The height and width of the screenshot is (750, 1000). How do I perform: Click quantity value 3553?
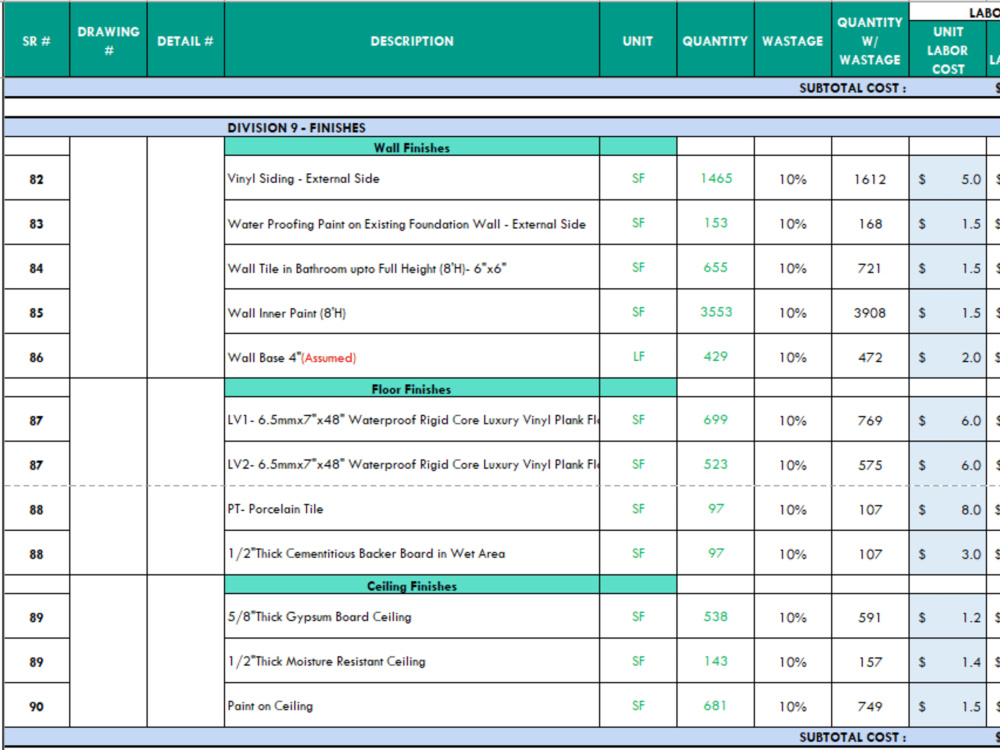716,312
